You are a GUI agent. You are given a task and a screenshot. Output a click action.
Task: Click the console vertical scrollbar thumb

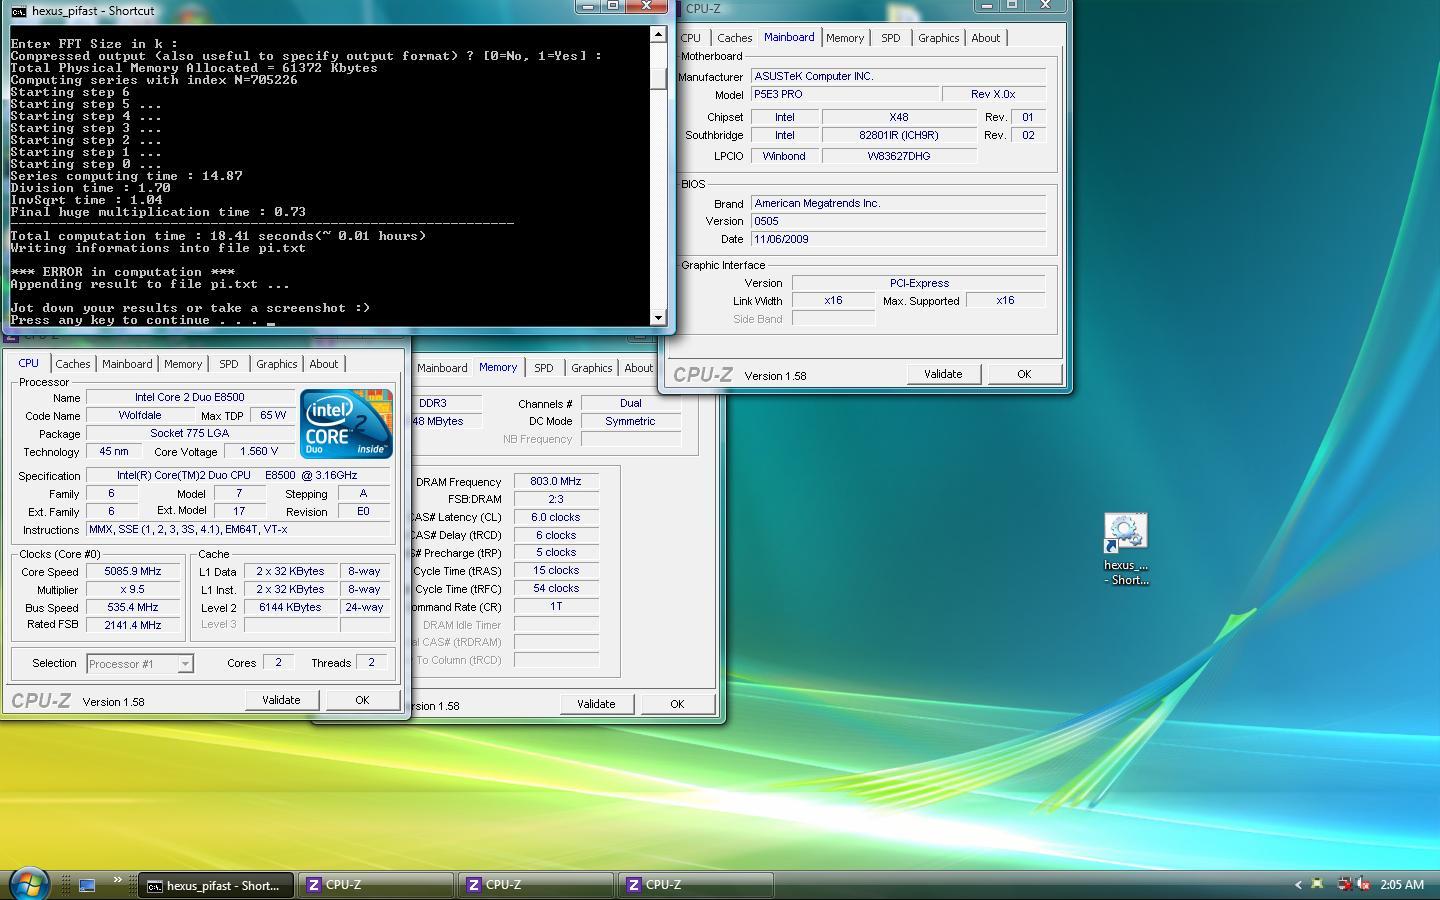click(658, 78)
